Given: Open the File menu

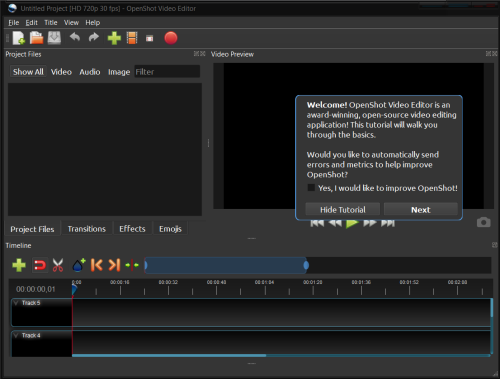Looking at the screenshot, I should (14, 23).
